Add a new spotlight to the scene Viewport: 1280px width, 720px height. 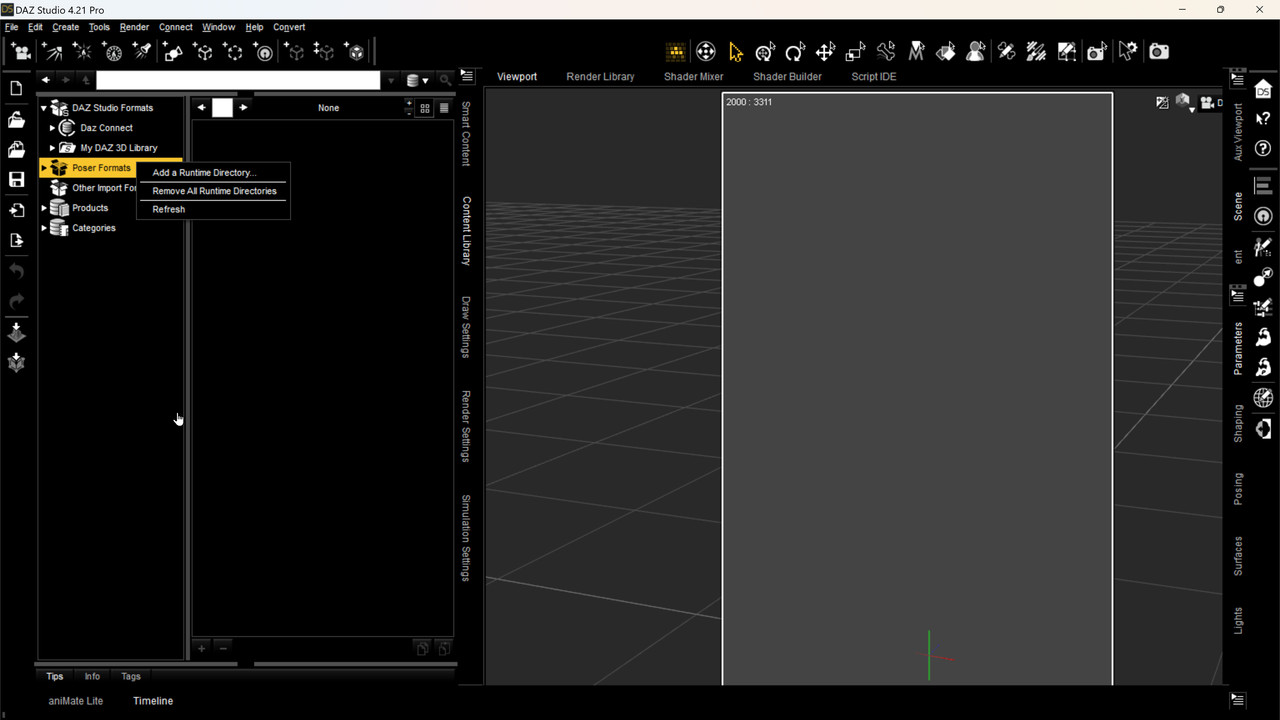click(142, 52)
